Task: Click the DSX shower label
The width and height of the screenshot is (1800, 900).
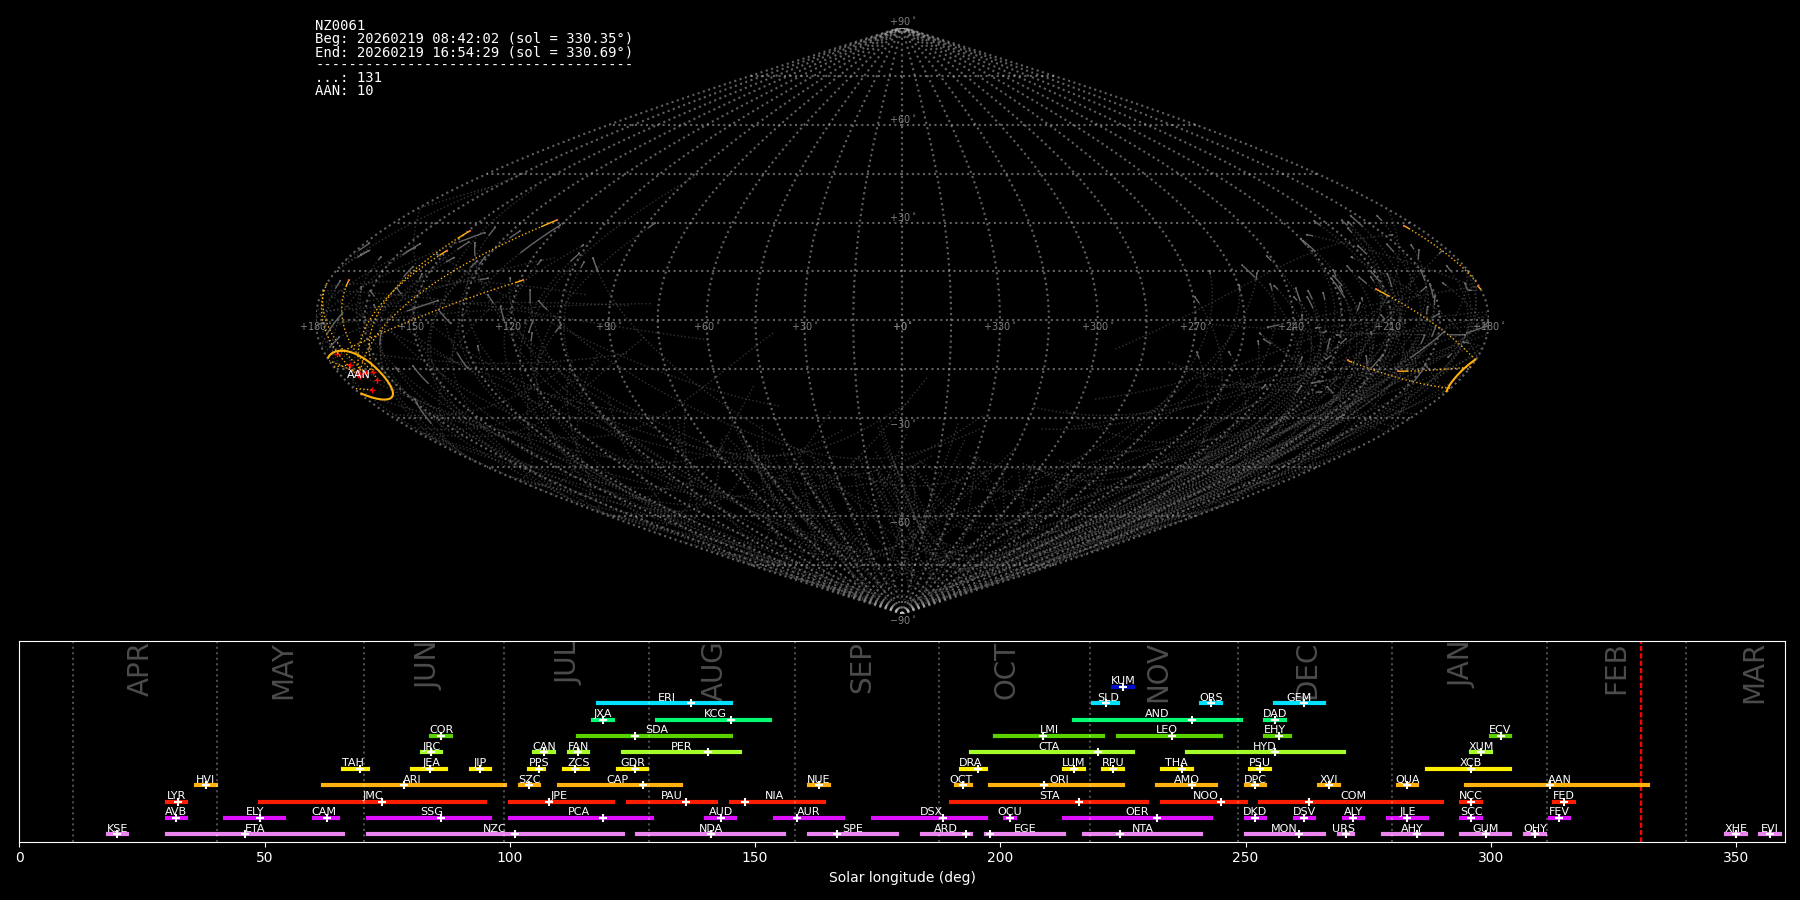Action: 931,812
